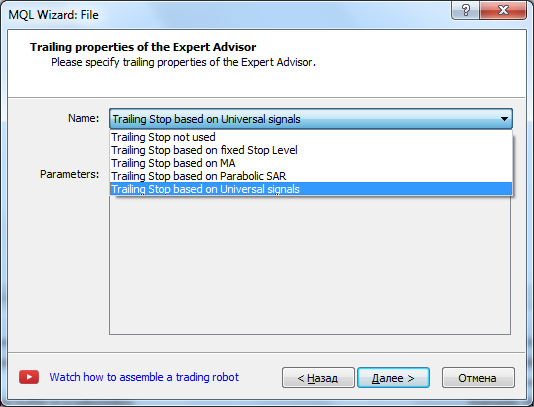Select Trailing Stop based on Parabolic SAR
This screenshot has height=407, width=534.
pos(311,176)
